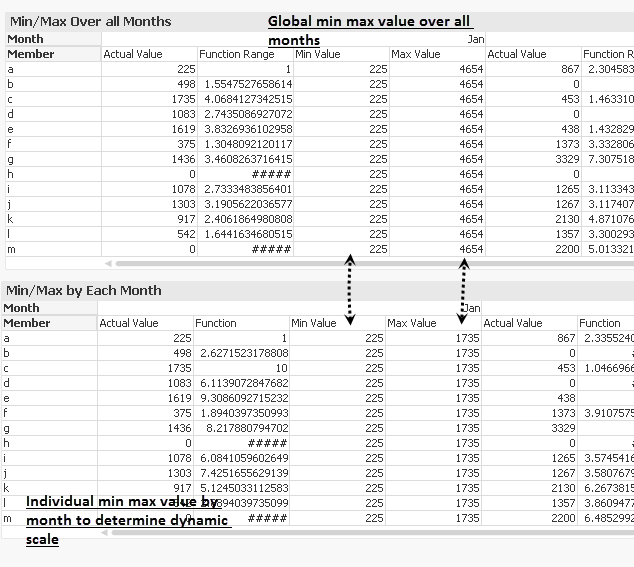The image size is (634, 567).
Task: Select the Jan header in top table
Action: coord(476,39)
